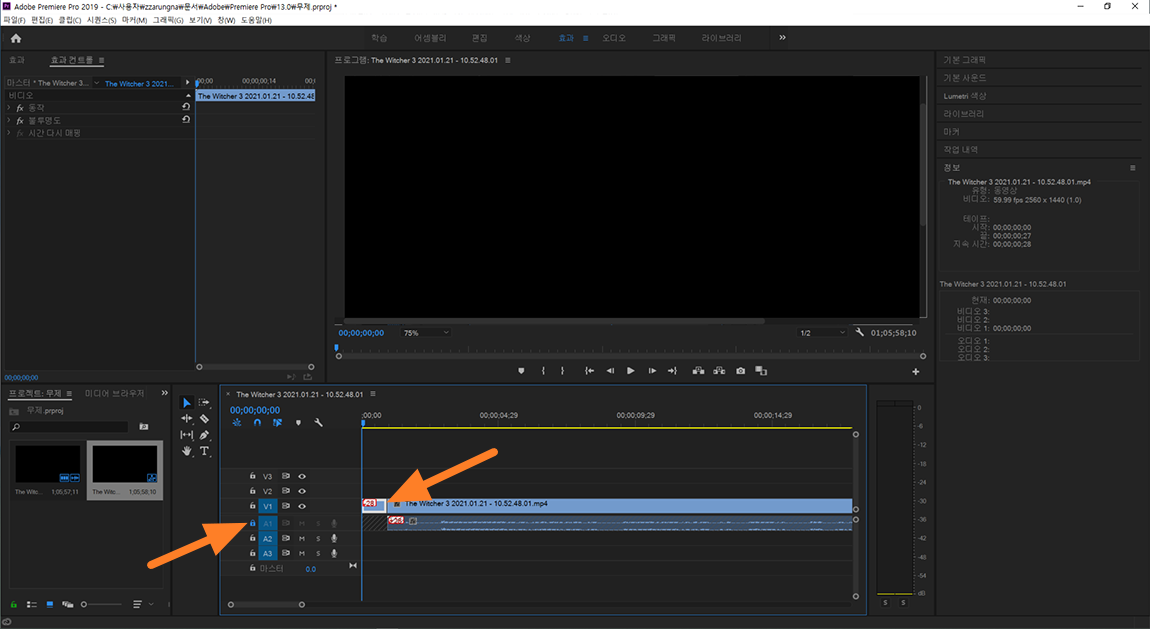
Task: Open the 파일(F) menu
Action: point(14,20)
